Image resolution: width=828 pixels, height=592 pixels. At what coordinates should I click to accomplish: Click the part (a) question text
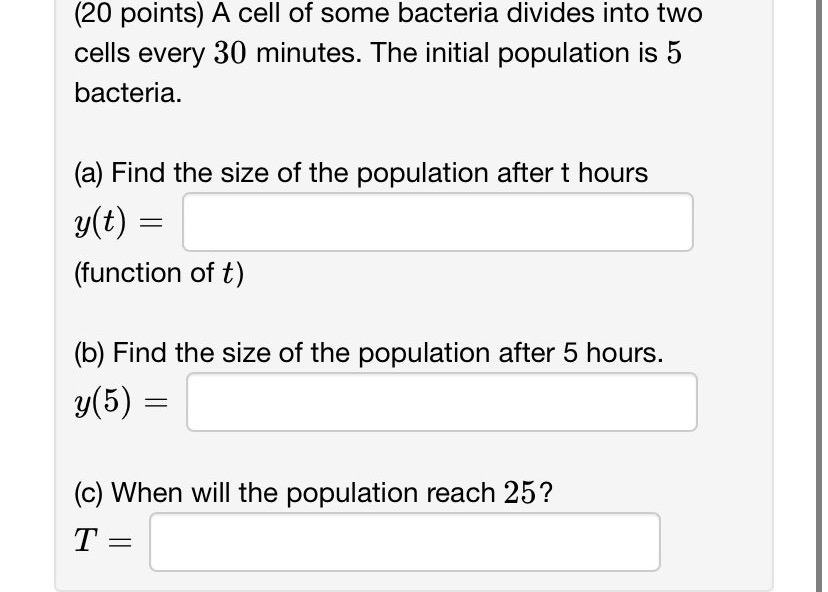pyautogui.click(x=360, y=172)
